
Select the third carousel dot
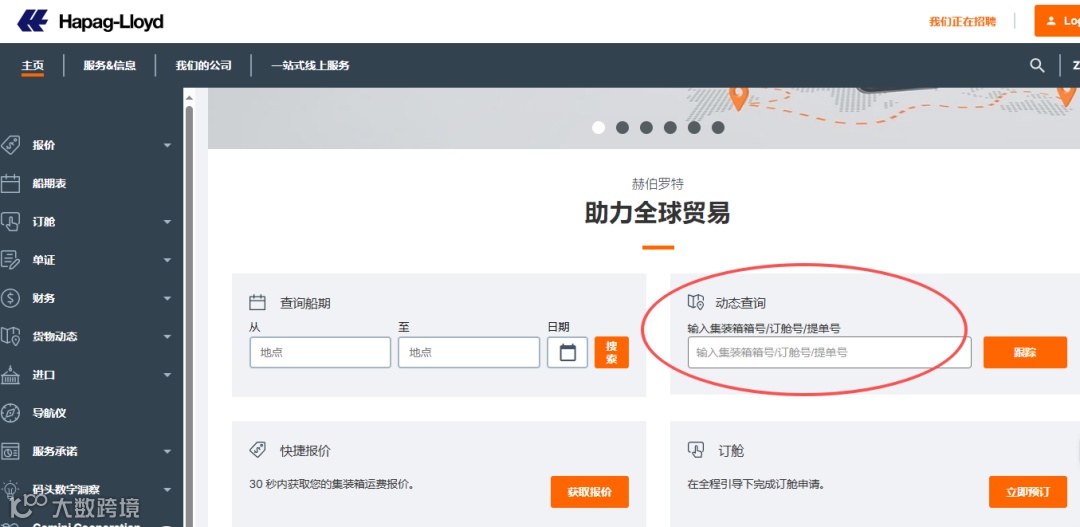pos(646,127)
